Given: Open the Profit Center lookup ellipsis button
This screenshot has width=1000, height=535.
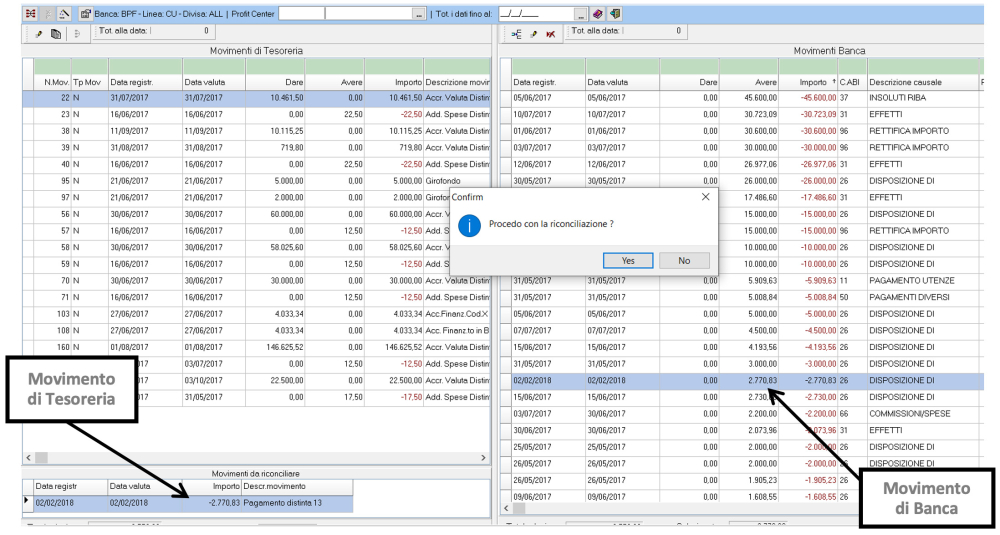Looking at the screenshot, I should [x=417, y=12].
